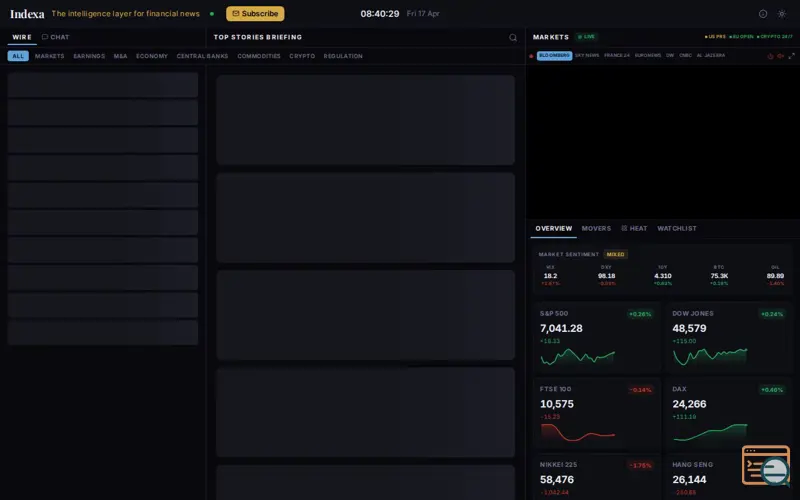This screenshot has height=500, width=800.
Task: Click the VIX value 18.2
Action: 550,276
